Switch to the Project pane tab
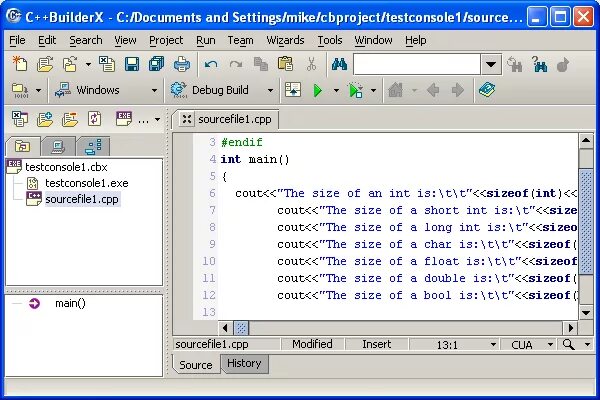 pyautogui.click(x=23, y=147)
